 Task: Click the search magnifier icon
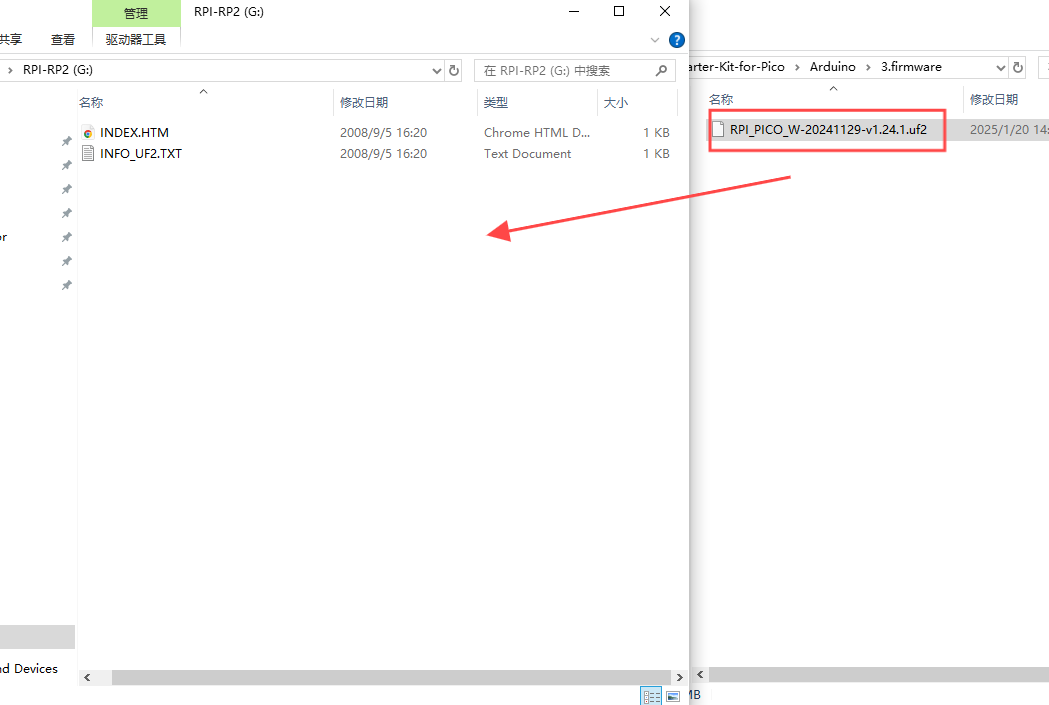pos(661,70)
